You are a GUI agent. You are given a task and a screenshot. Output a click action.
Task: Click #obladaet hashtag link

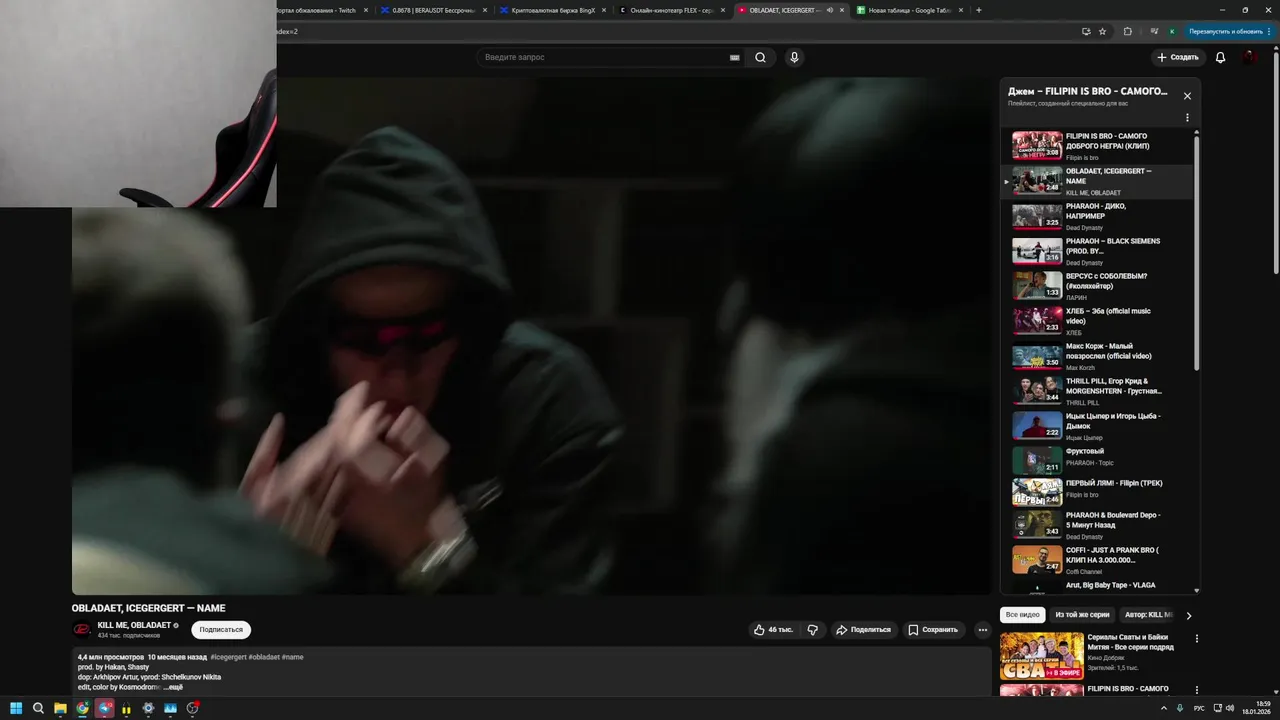coord(264,657)
